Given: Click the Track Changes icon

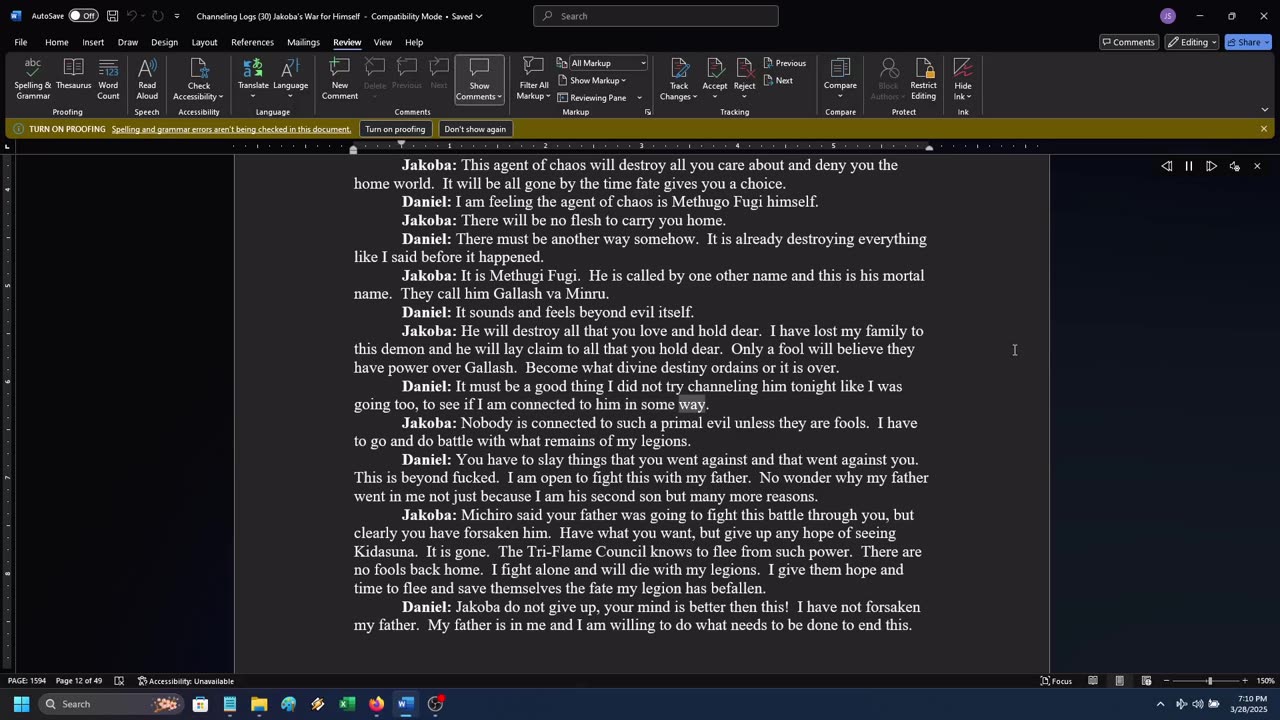Looking at the screenshot, I should (679, 69).
